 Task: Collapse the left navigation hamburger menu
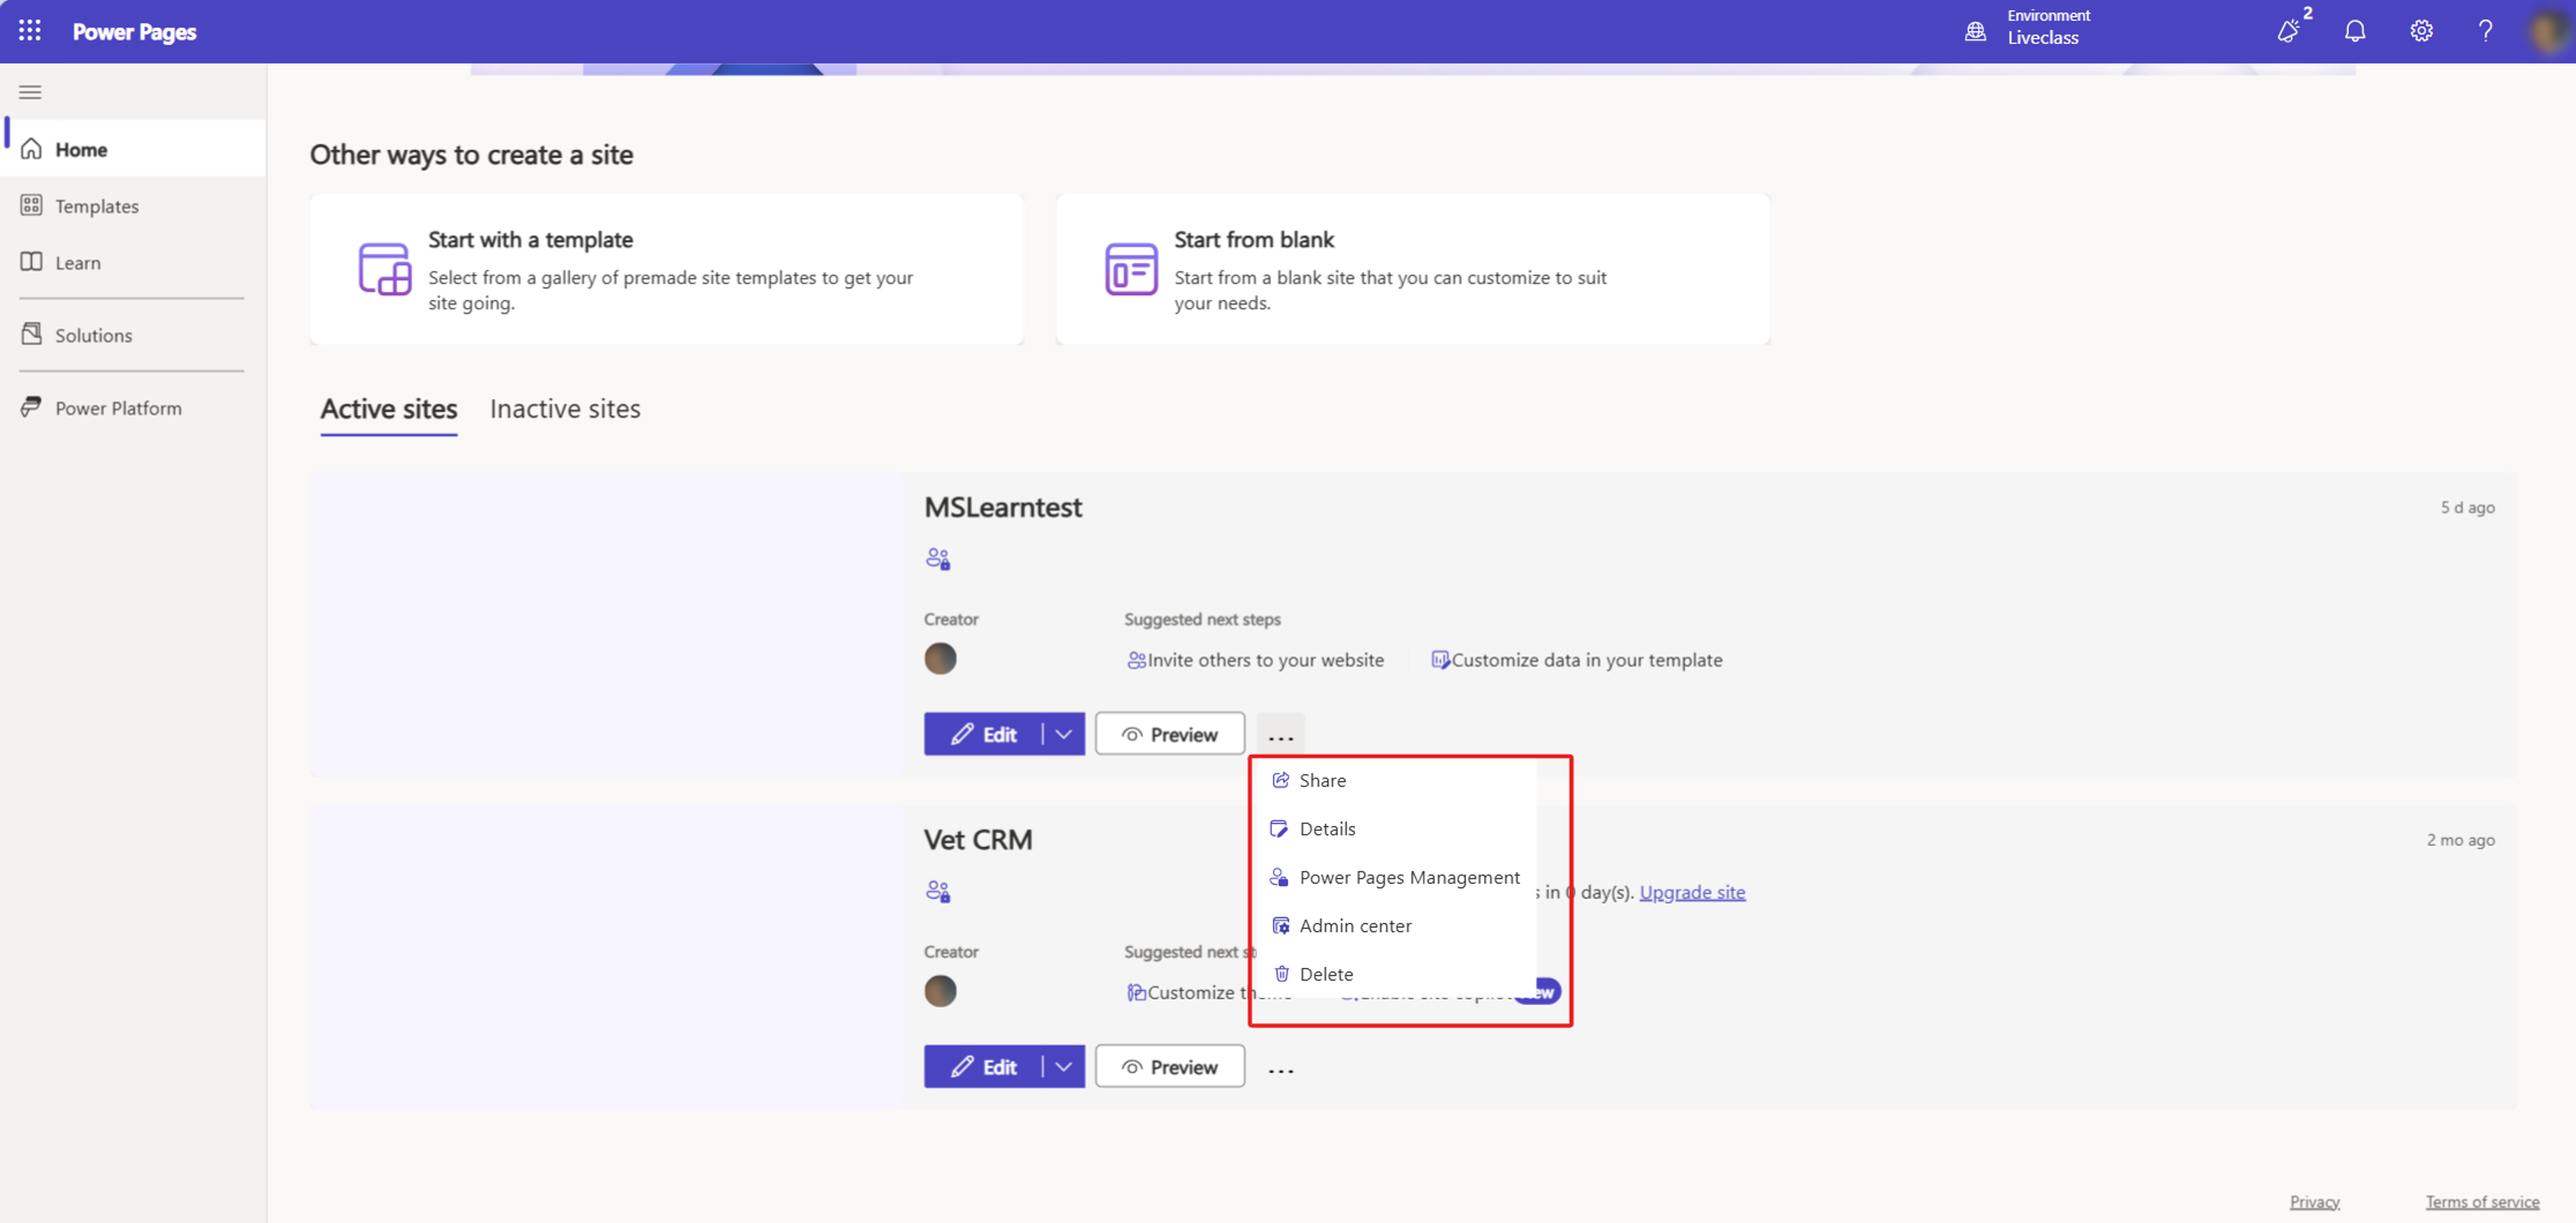click(x=30, y=92)
